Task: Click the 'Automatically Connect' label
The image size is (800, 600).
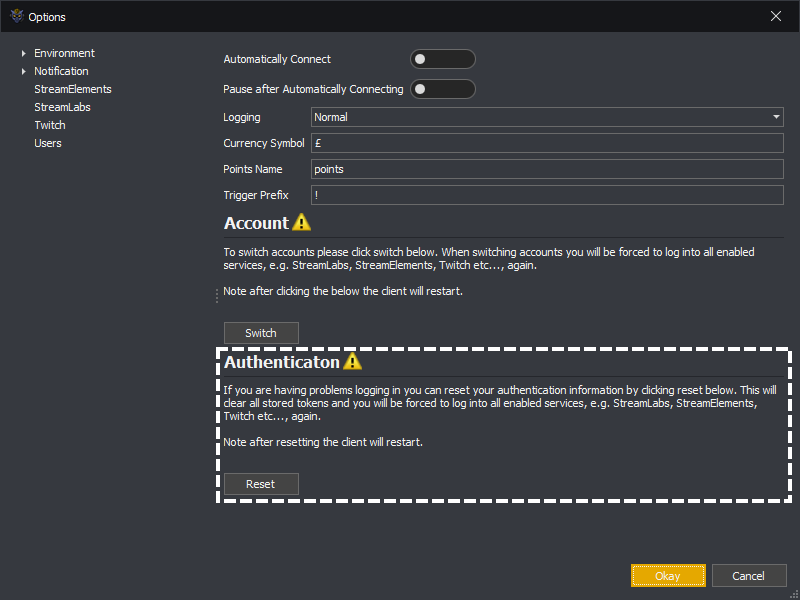Action: pyautogui.click(x=277, y=59)
